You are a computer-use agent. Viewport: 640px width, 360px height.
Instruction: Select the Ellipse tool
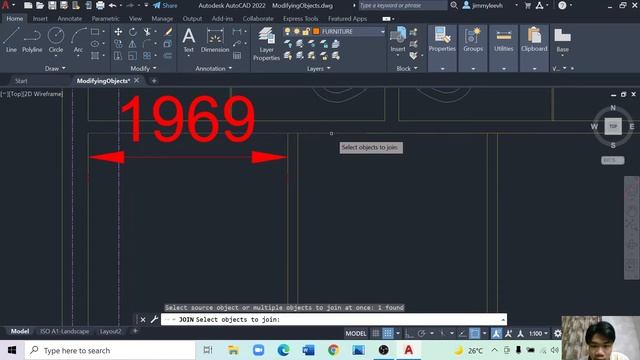(95, 44)
